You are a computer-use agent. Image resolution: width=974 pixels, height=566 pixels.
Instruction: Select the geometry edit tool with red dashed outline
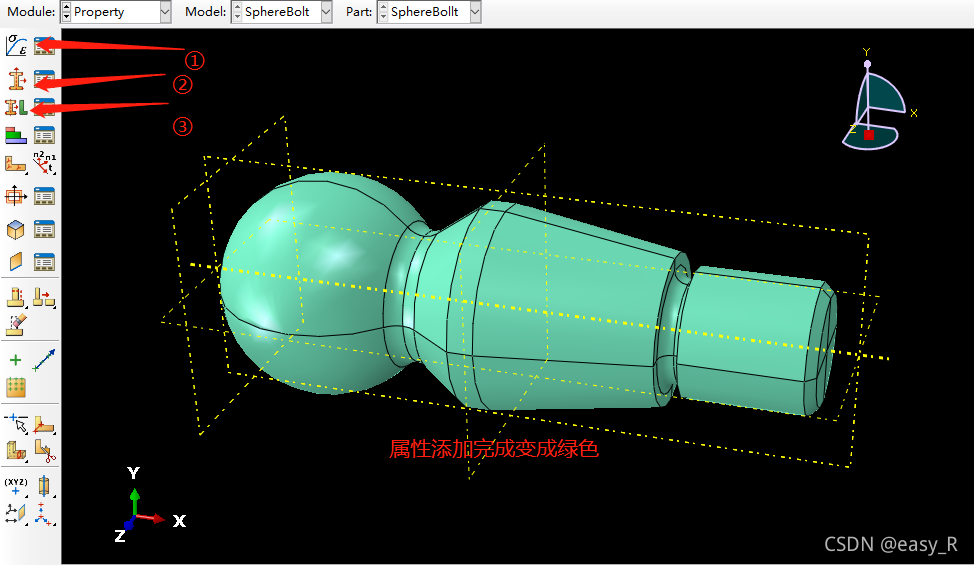(x=16, y=297)
